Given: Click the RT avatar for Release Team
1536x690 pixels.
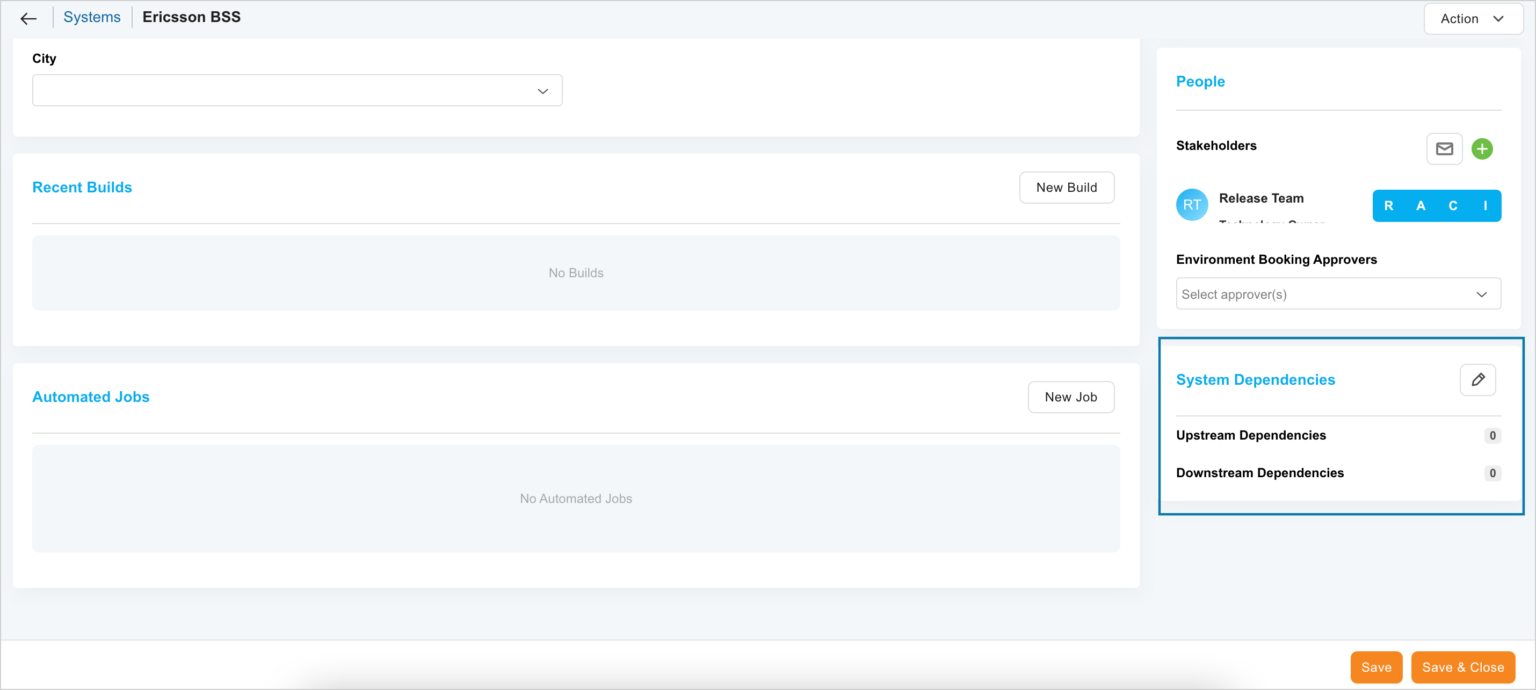Looking at the screenshot, I should click(x=1192, y=205).
